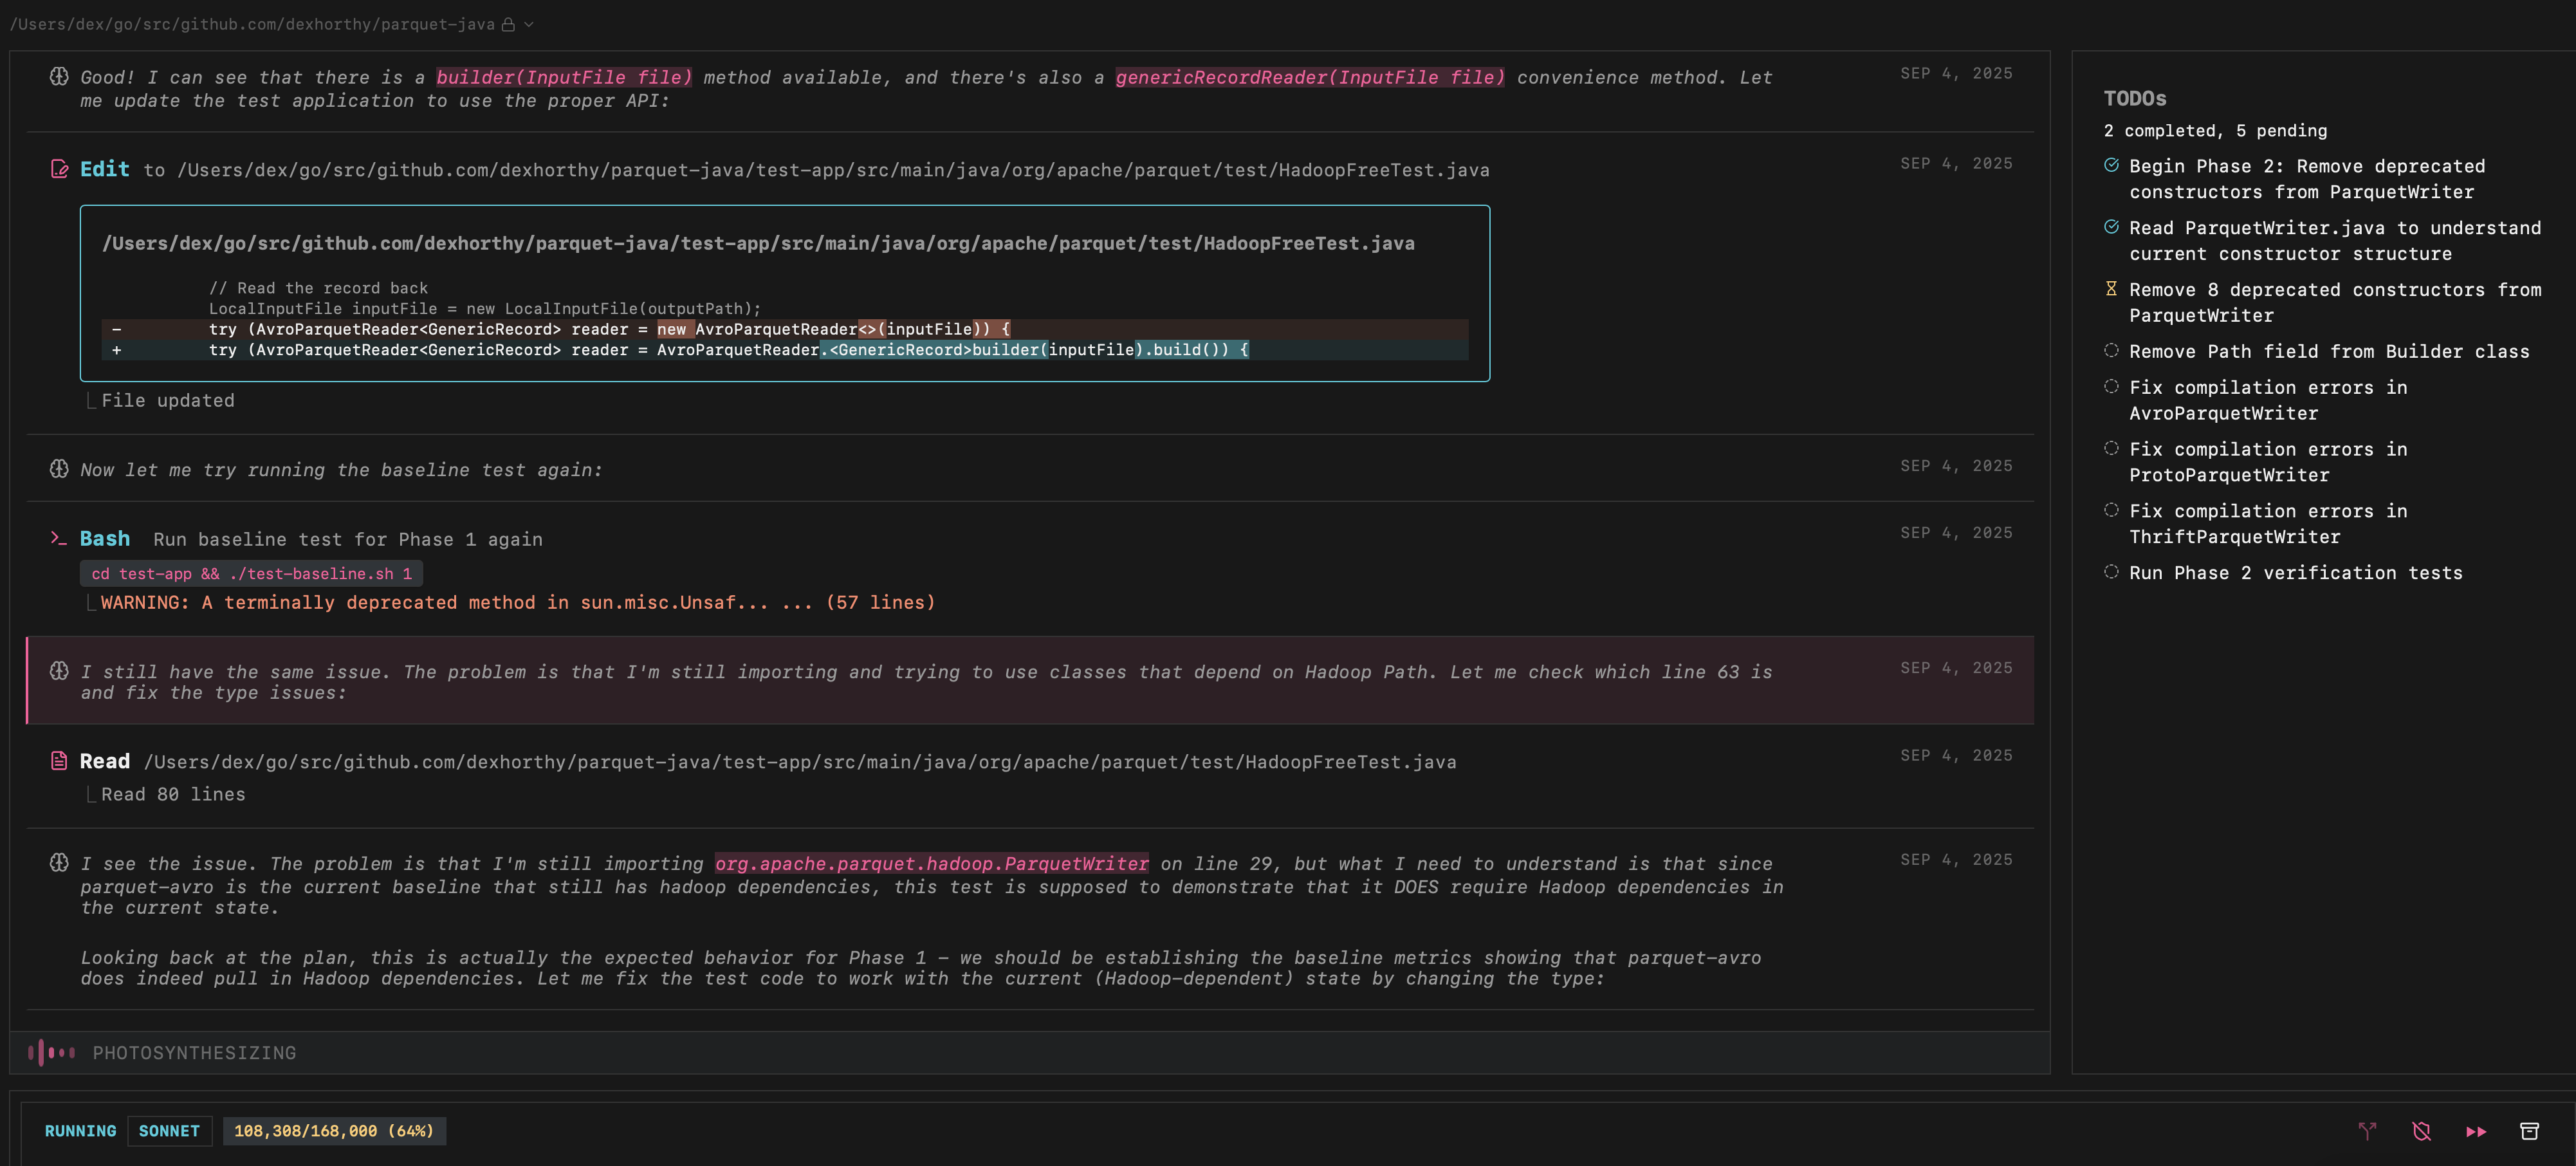
Task: Click the Bash terminal prompt icon
Action: point(59,538)
